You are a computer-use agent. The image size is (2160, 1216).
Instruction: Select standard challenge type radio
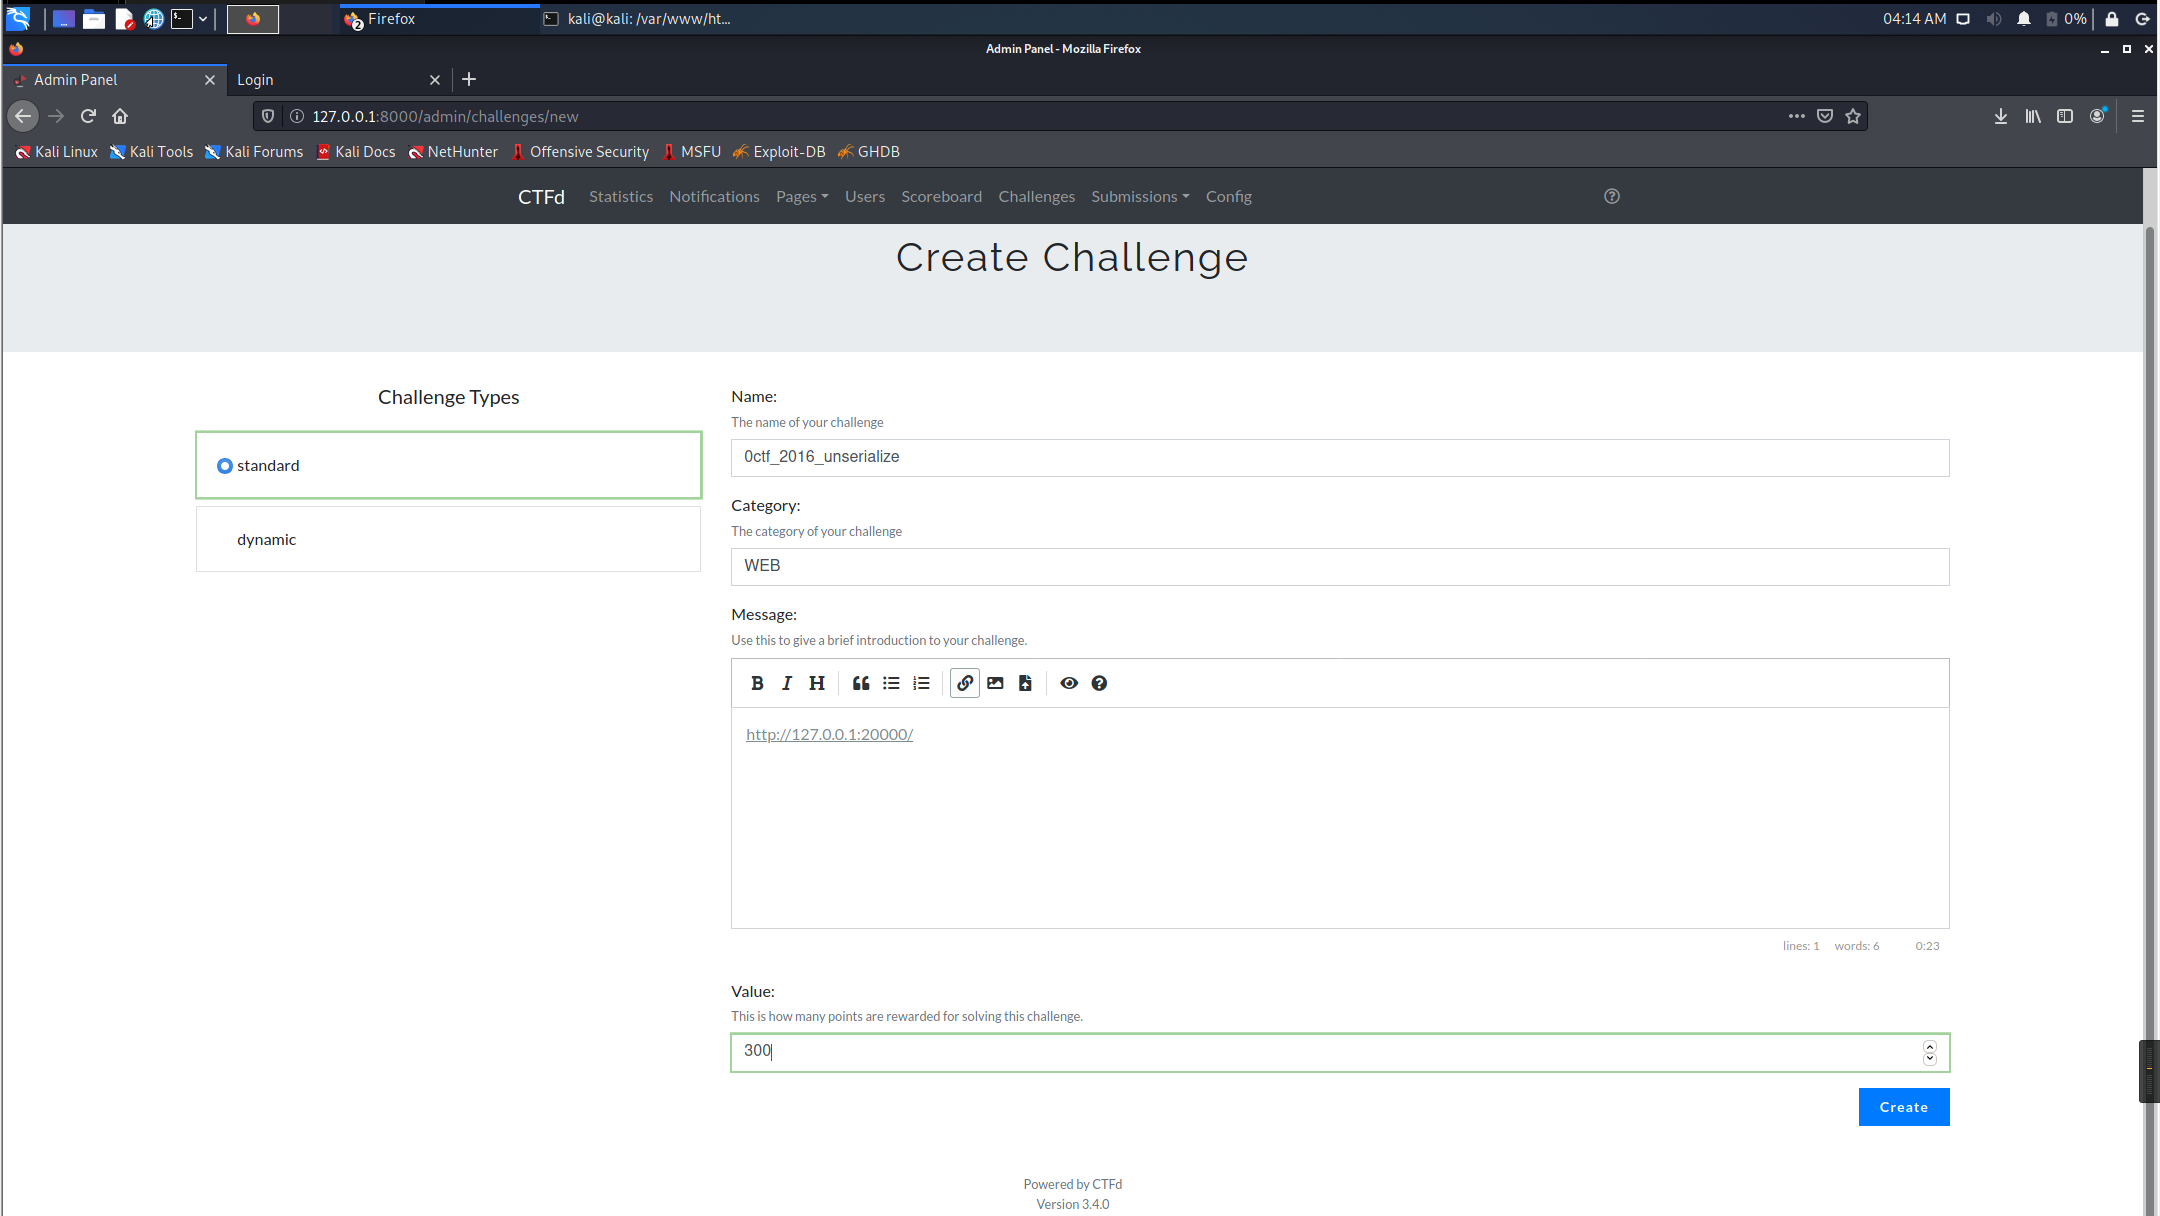click(225, 466)
